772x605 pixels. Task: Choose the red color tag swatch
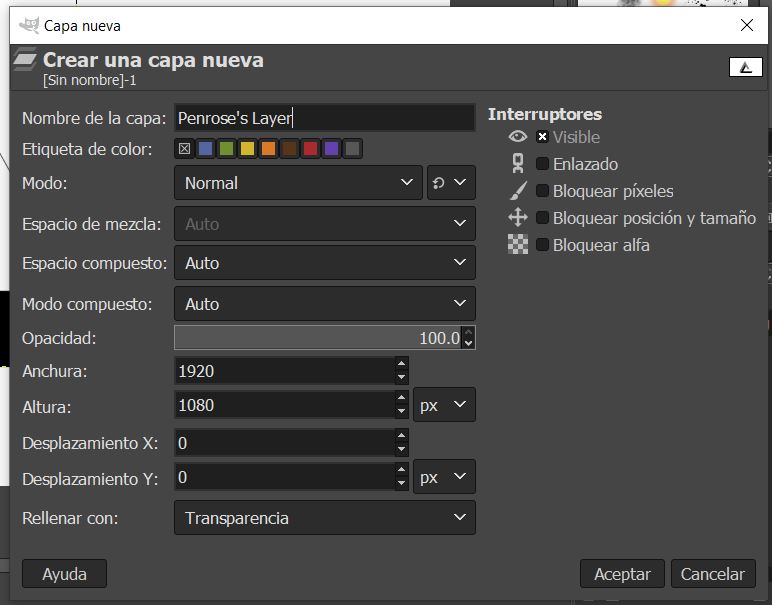click(311, 148)
